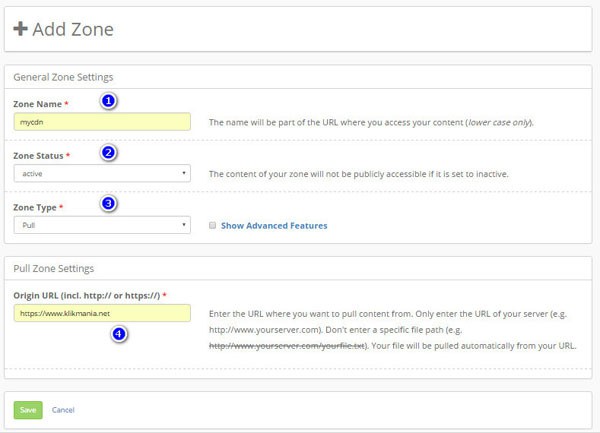Enable the Show Advanced Features checkbox
Viewport: 600px width, 433px height.
pyautogui.click(x=211, y=225)
